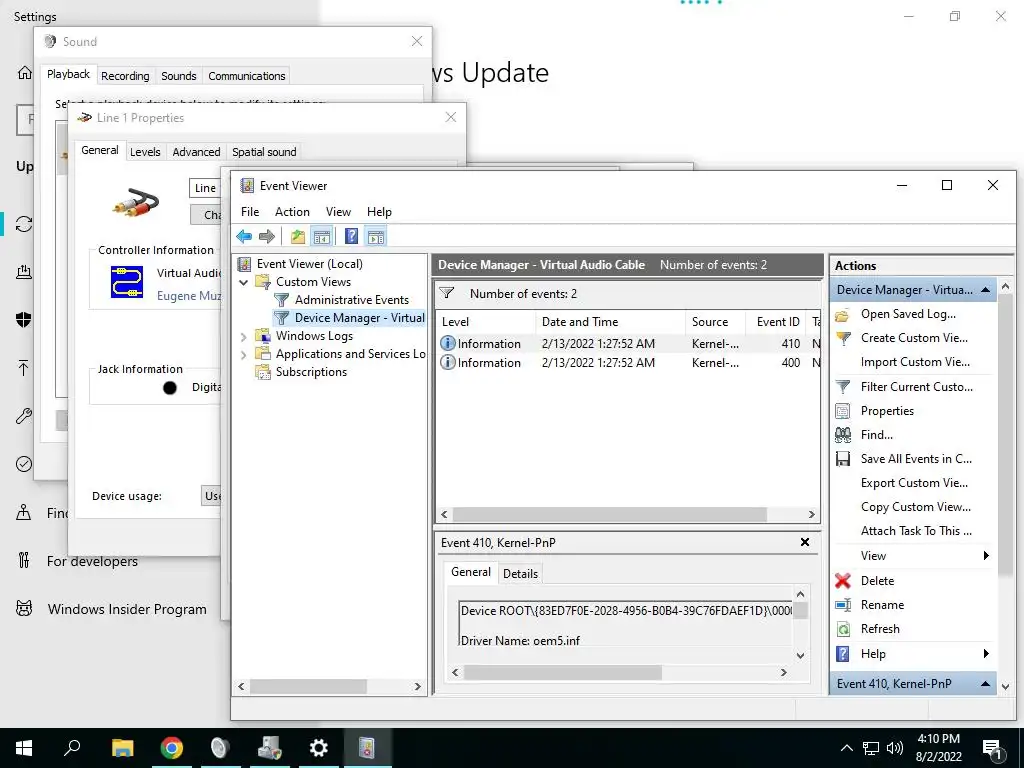Click Copy Custom View action
The height and width of the screenshot is (768, 1024).
(916, 507)
